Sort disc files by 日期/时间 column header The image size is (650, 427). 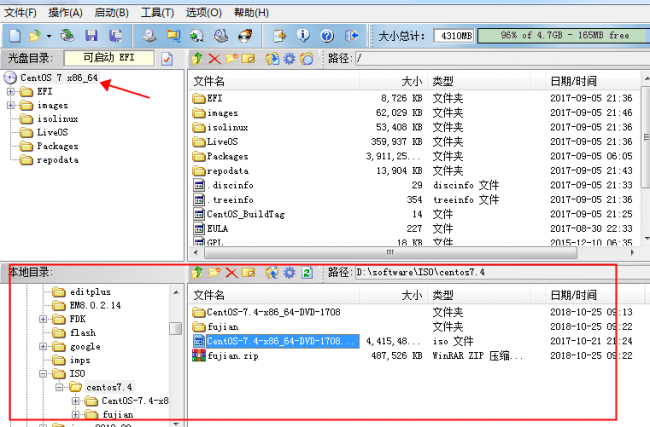coord(593,81)
